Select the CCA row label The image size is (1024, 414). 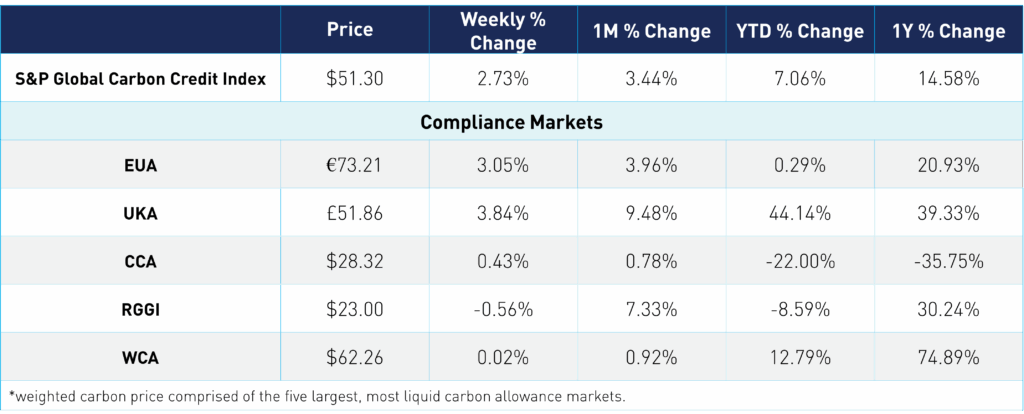point(141,262)
